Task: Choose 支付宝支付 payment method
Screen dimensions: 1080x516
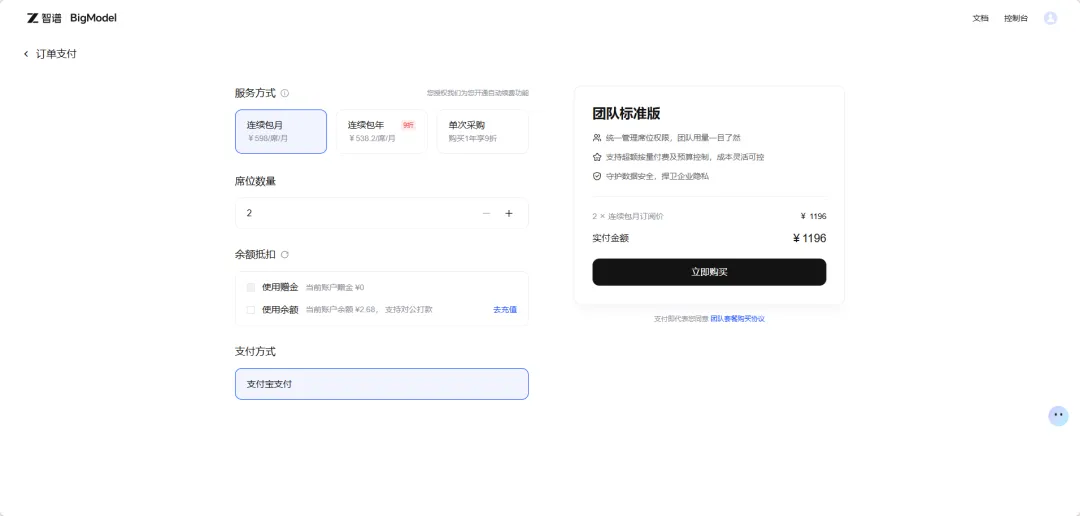Action: (x=382, y=384)
